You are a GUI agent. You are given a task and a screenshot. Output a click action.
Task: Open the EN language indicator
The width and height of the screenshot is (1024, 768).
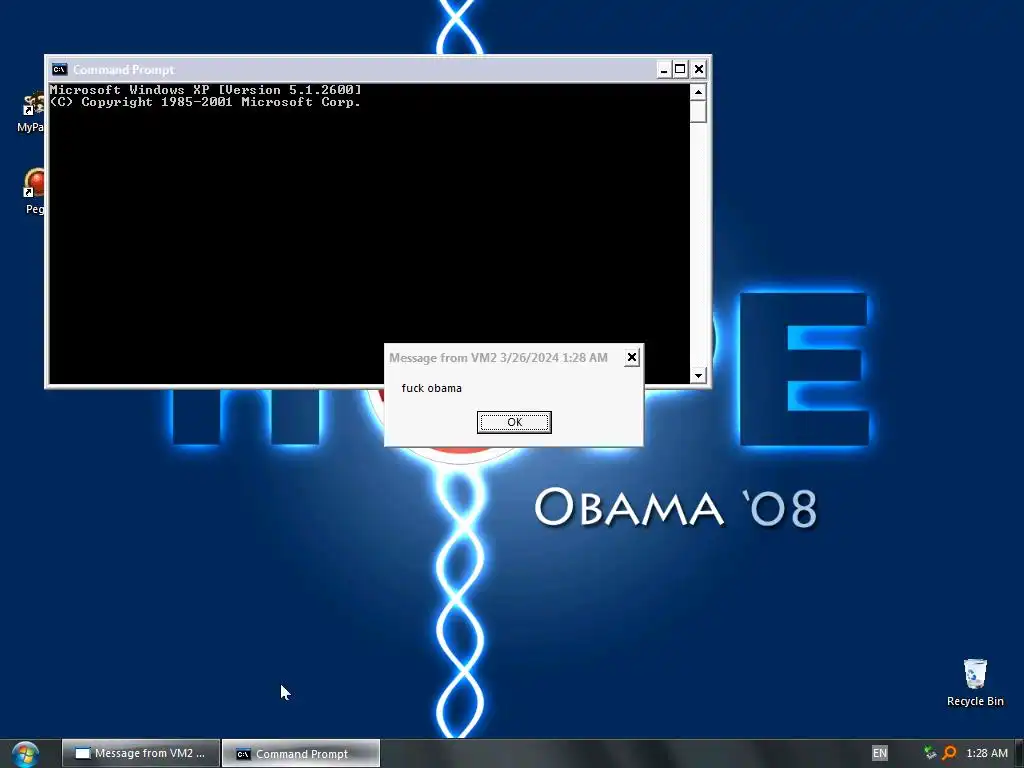click(x=880, y=753)
